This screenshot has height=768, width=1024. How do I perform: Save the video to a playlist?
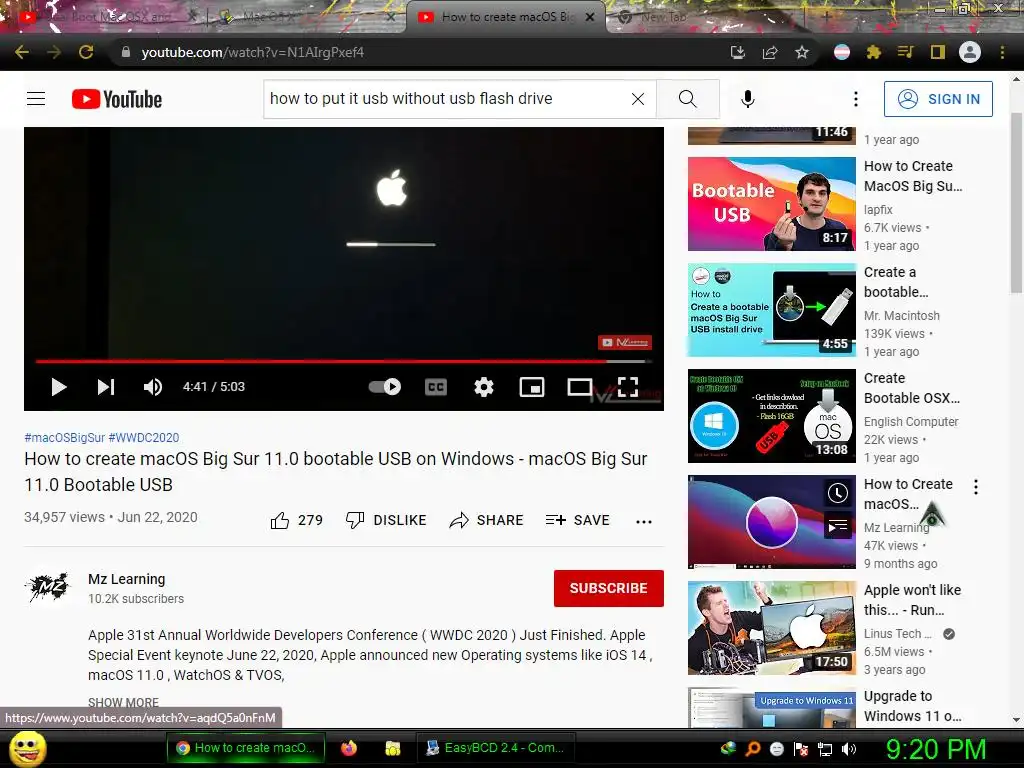[x=577, y=520]
